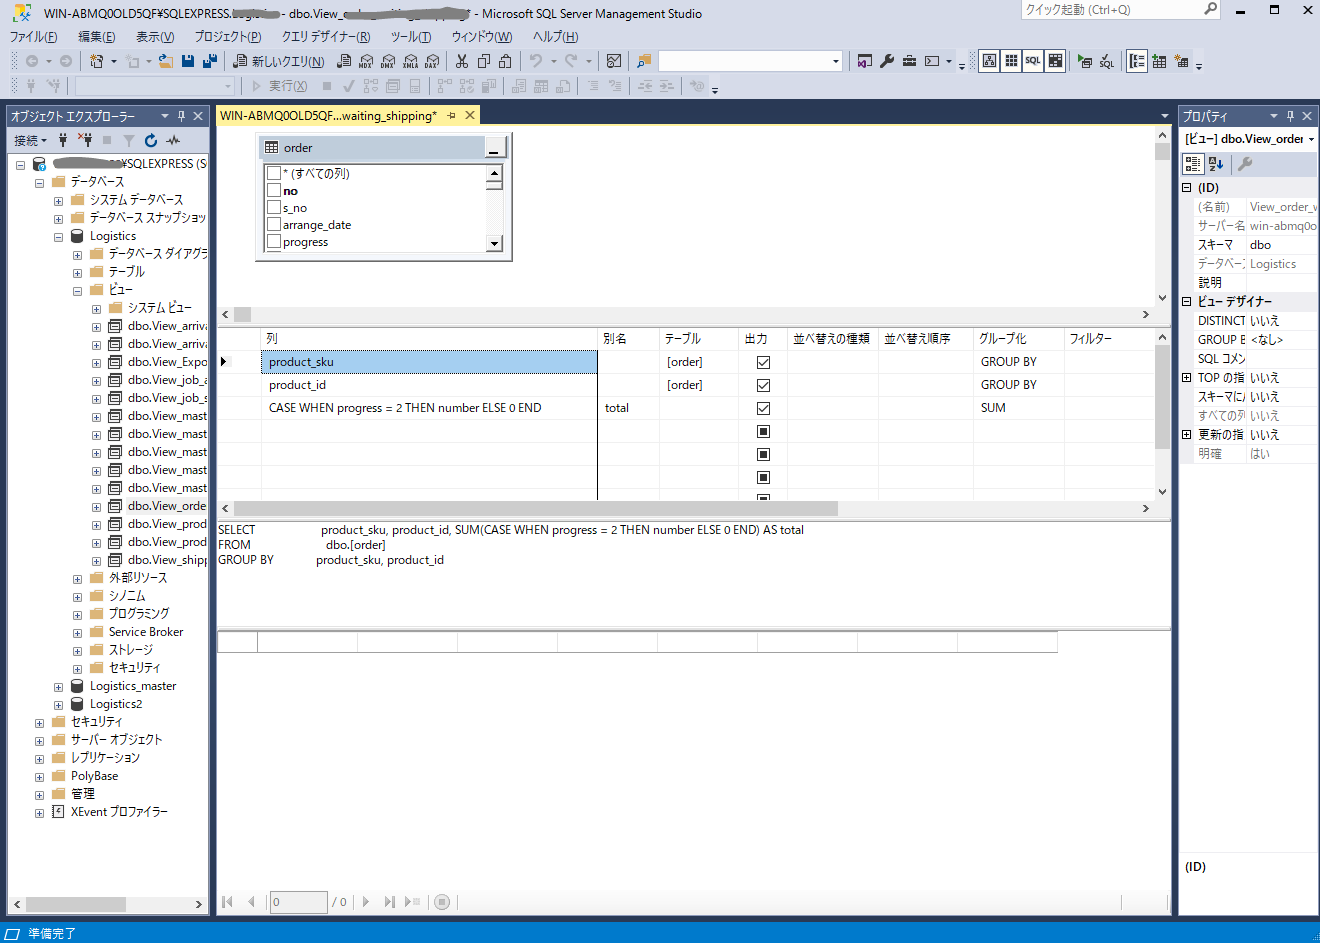This screenshot has width=1320, height=943.
Task: Click the Add Table icon with green plus
Action: pyautogui.click(x=1159, y=61)
